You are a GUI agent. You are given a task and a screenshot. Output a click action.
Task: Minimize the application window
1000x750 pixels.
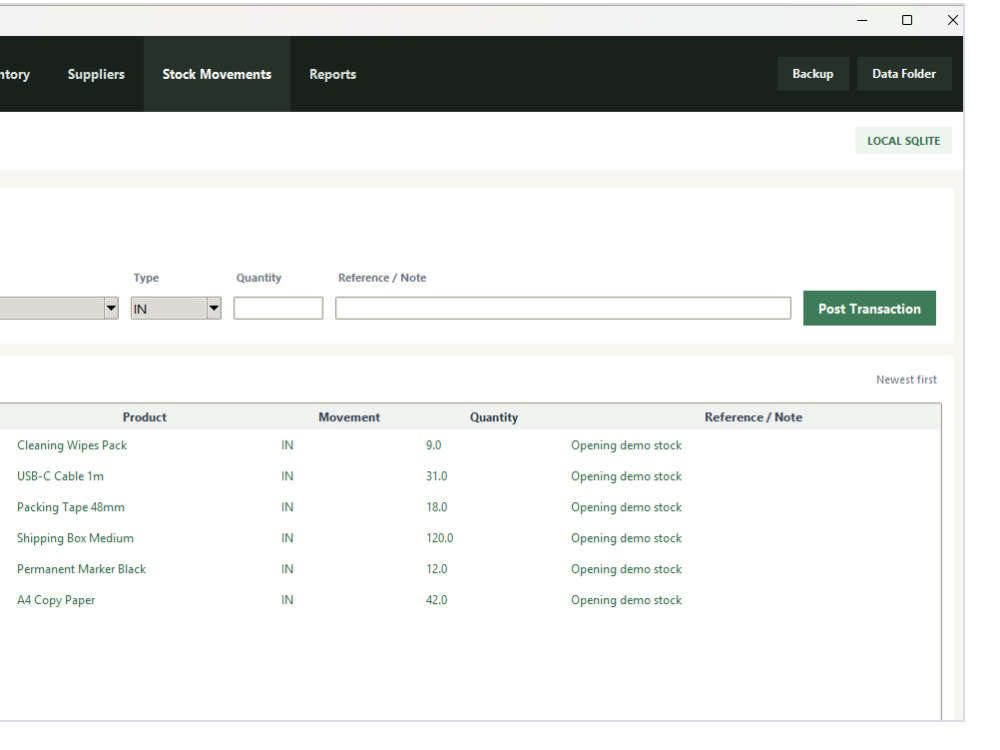tap(862, 20)
